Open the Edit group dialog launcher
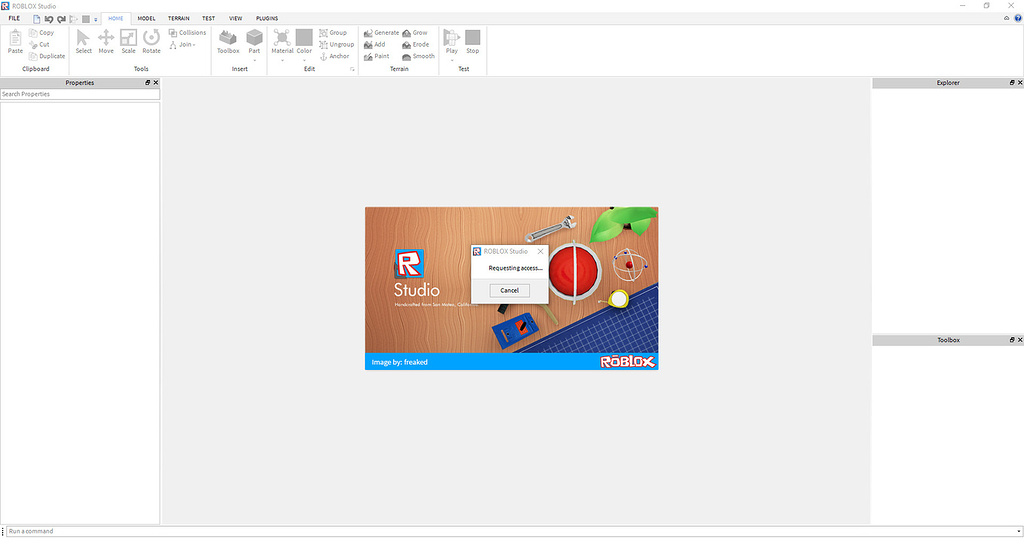The width and height of the screenshot is (1024, 552). 352,69
